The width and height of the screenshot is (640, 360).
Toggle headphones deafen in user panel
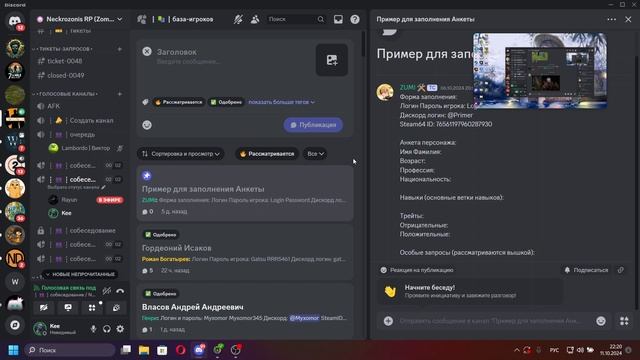point(107,329)
